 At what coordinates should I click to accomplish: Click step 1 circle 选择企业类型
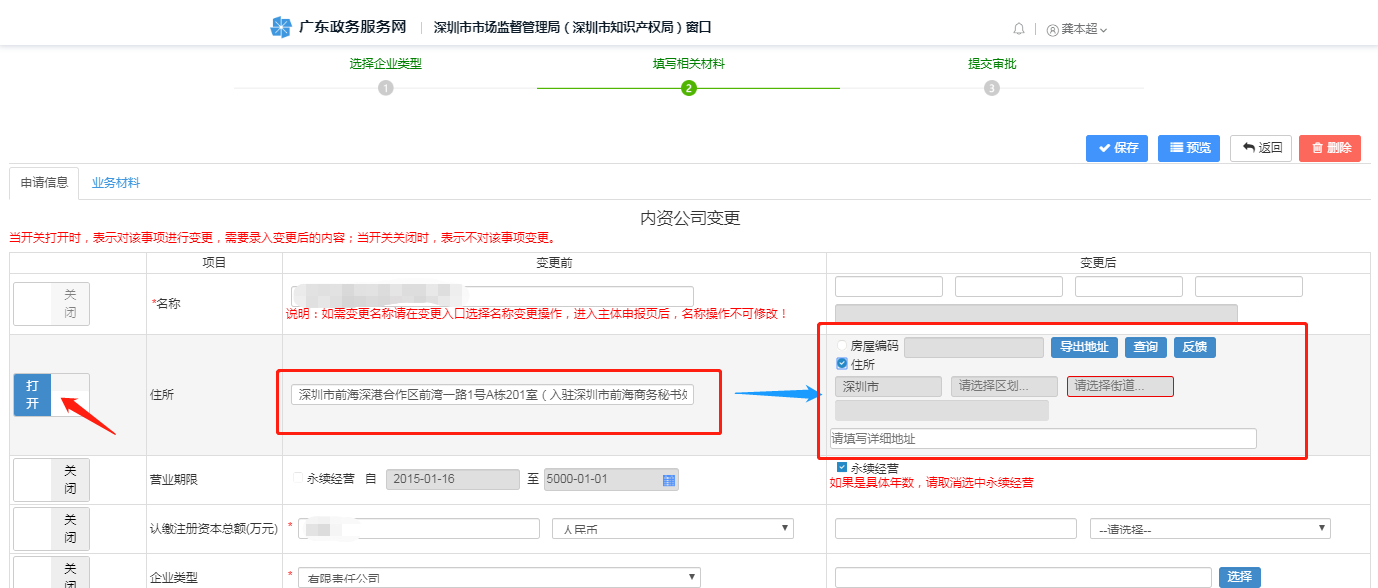(x=386, y=88)
